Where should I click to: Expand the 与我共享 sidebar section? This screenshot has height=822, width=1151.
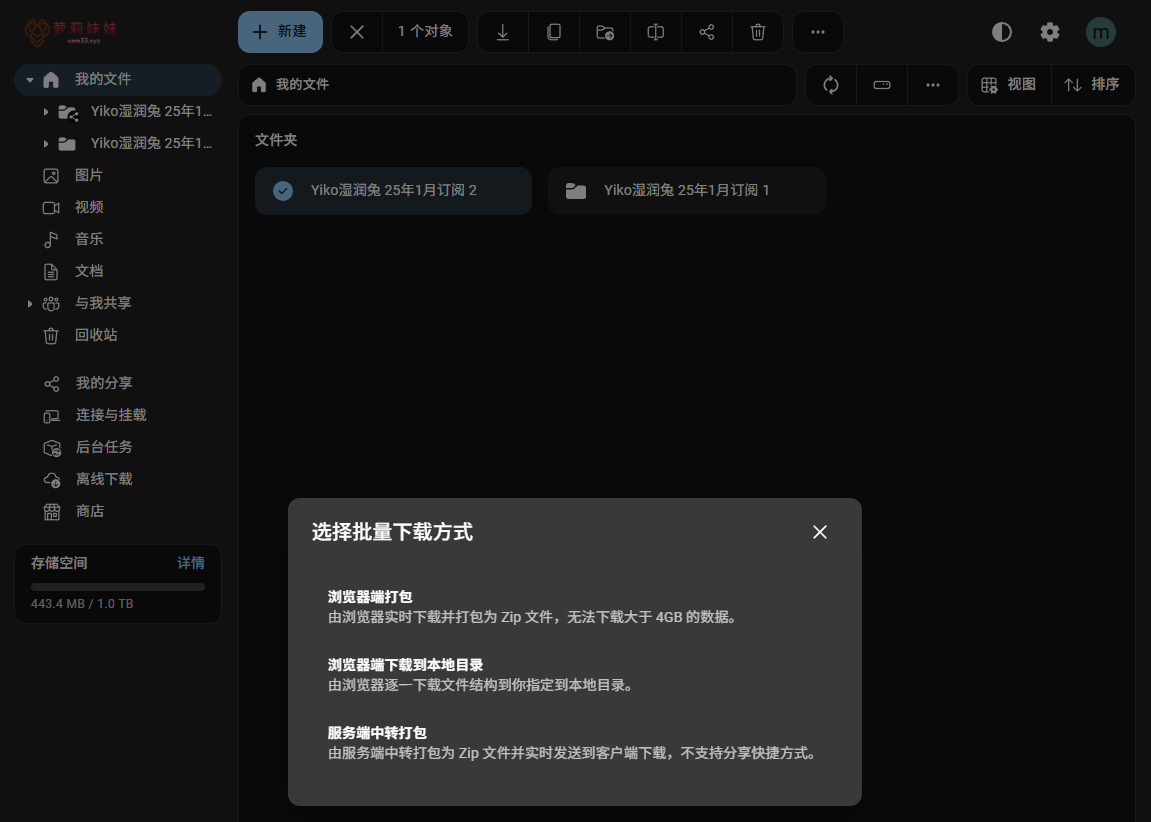(30, 304)
